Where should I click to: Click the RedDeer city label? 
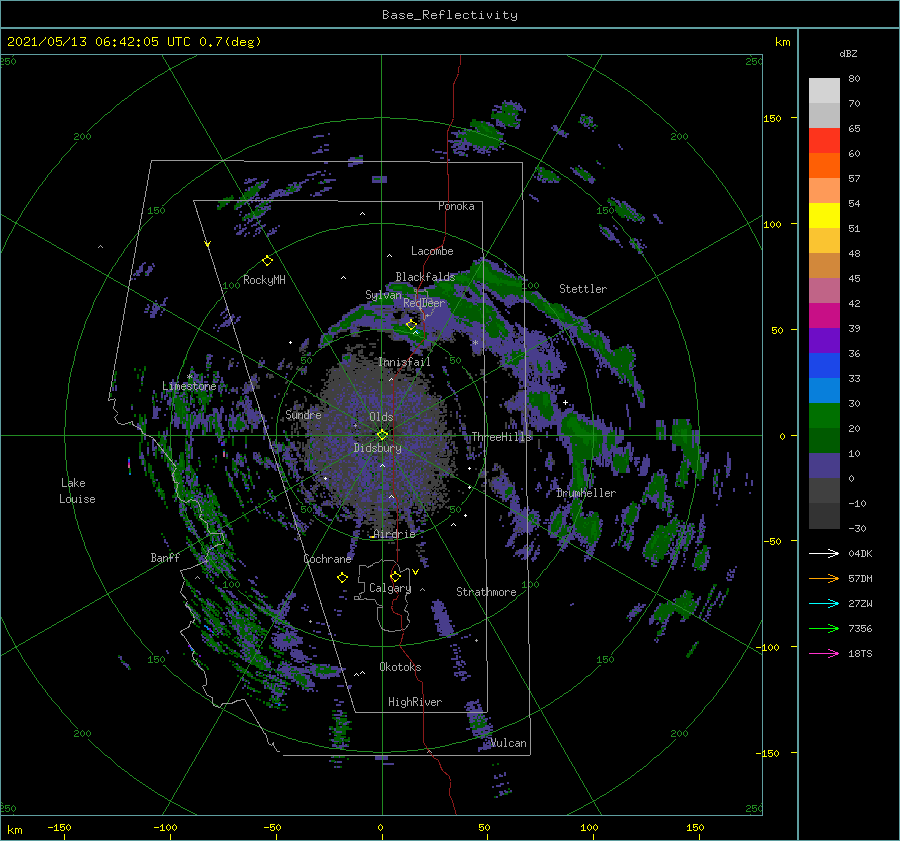(424, 303)
